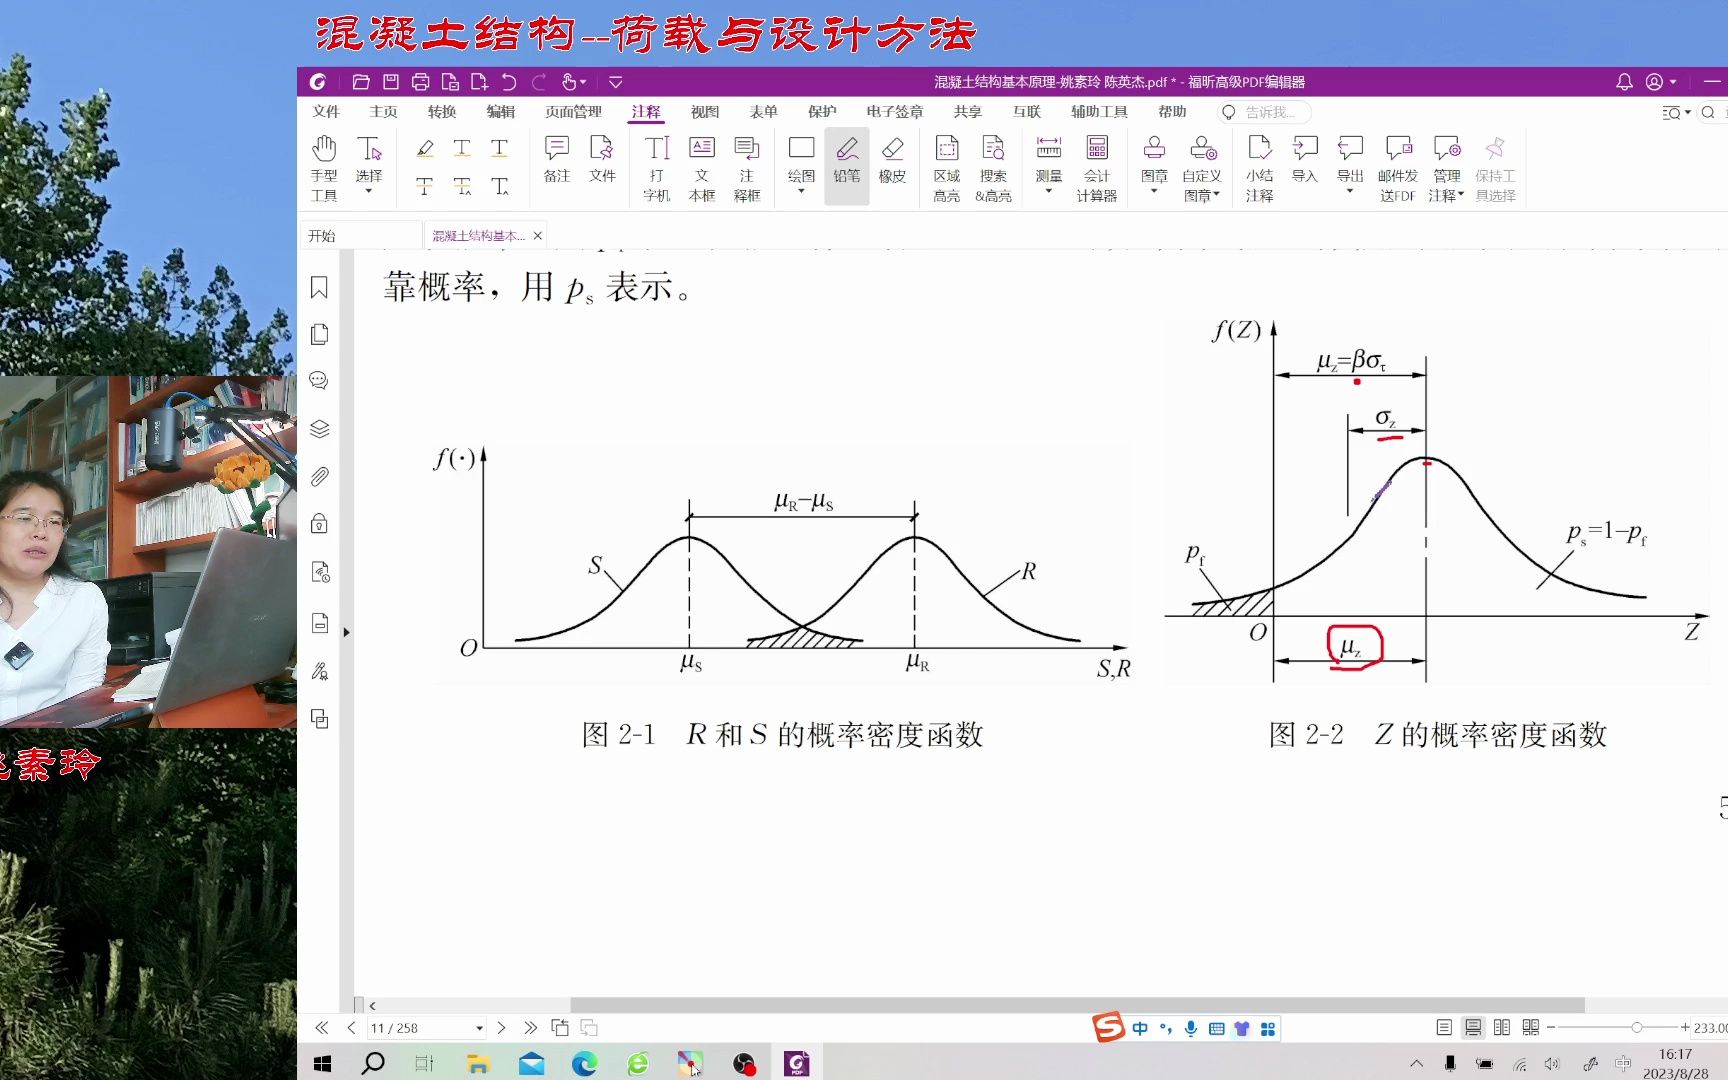Expand the customize quick access toolbar arrow
Viewport: 1728px width, 1080px height.
(x=616, y=82)
